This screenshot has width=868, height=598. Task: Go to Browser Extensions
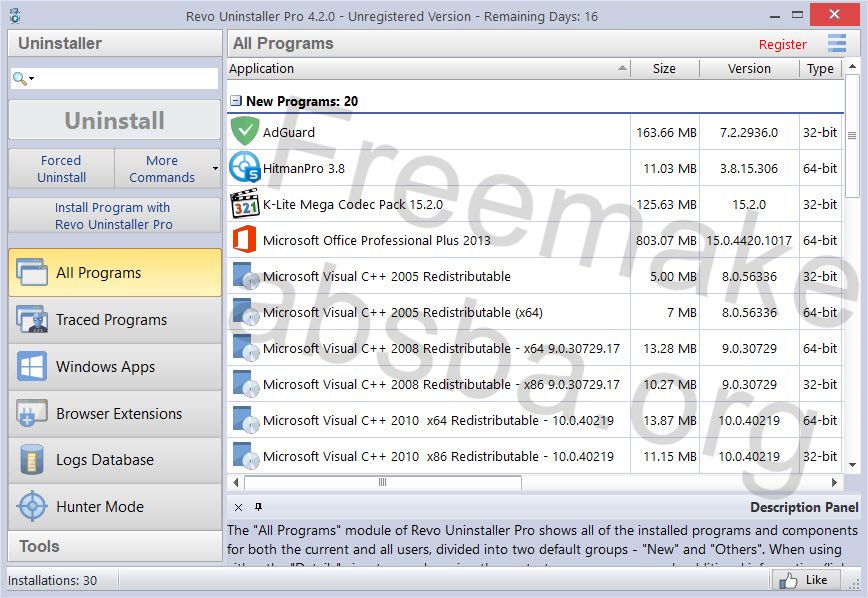point(115,414)
